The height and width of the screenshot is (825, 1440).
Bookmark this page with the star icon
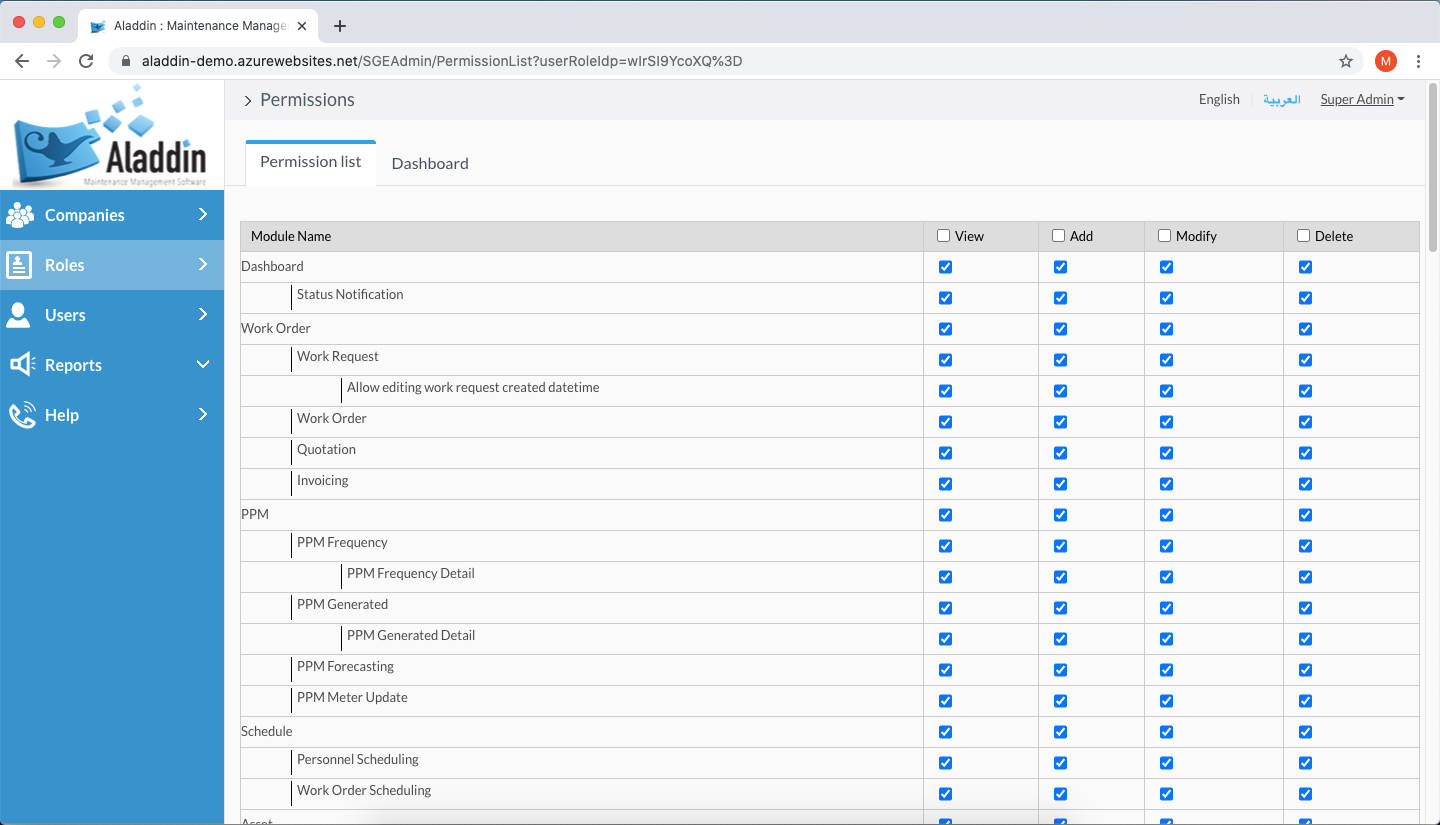(x=1346, y=61)
